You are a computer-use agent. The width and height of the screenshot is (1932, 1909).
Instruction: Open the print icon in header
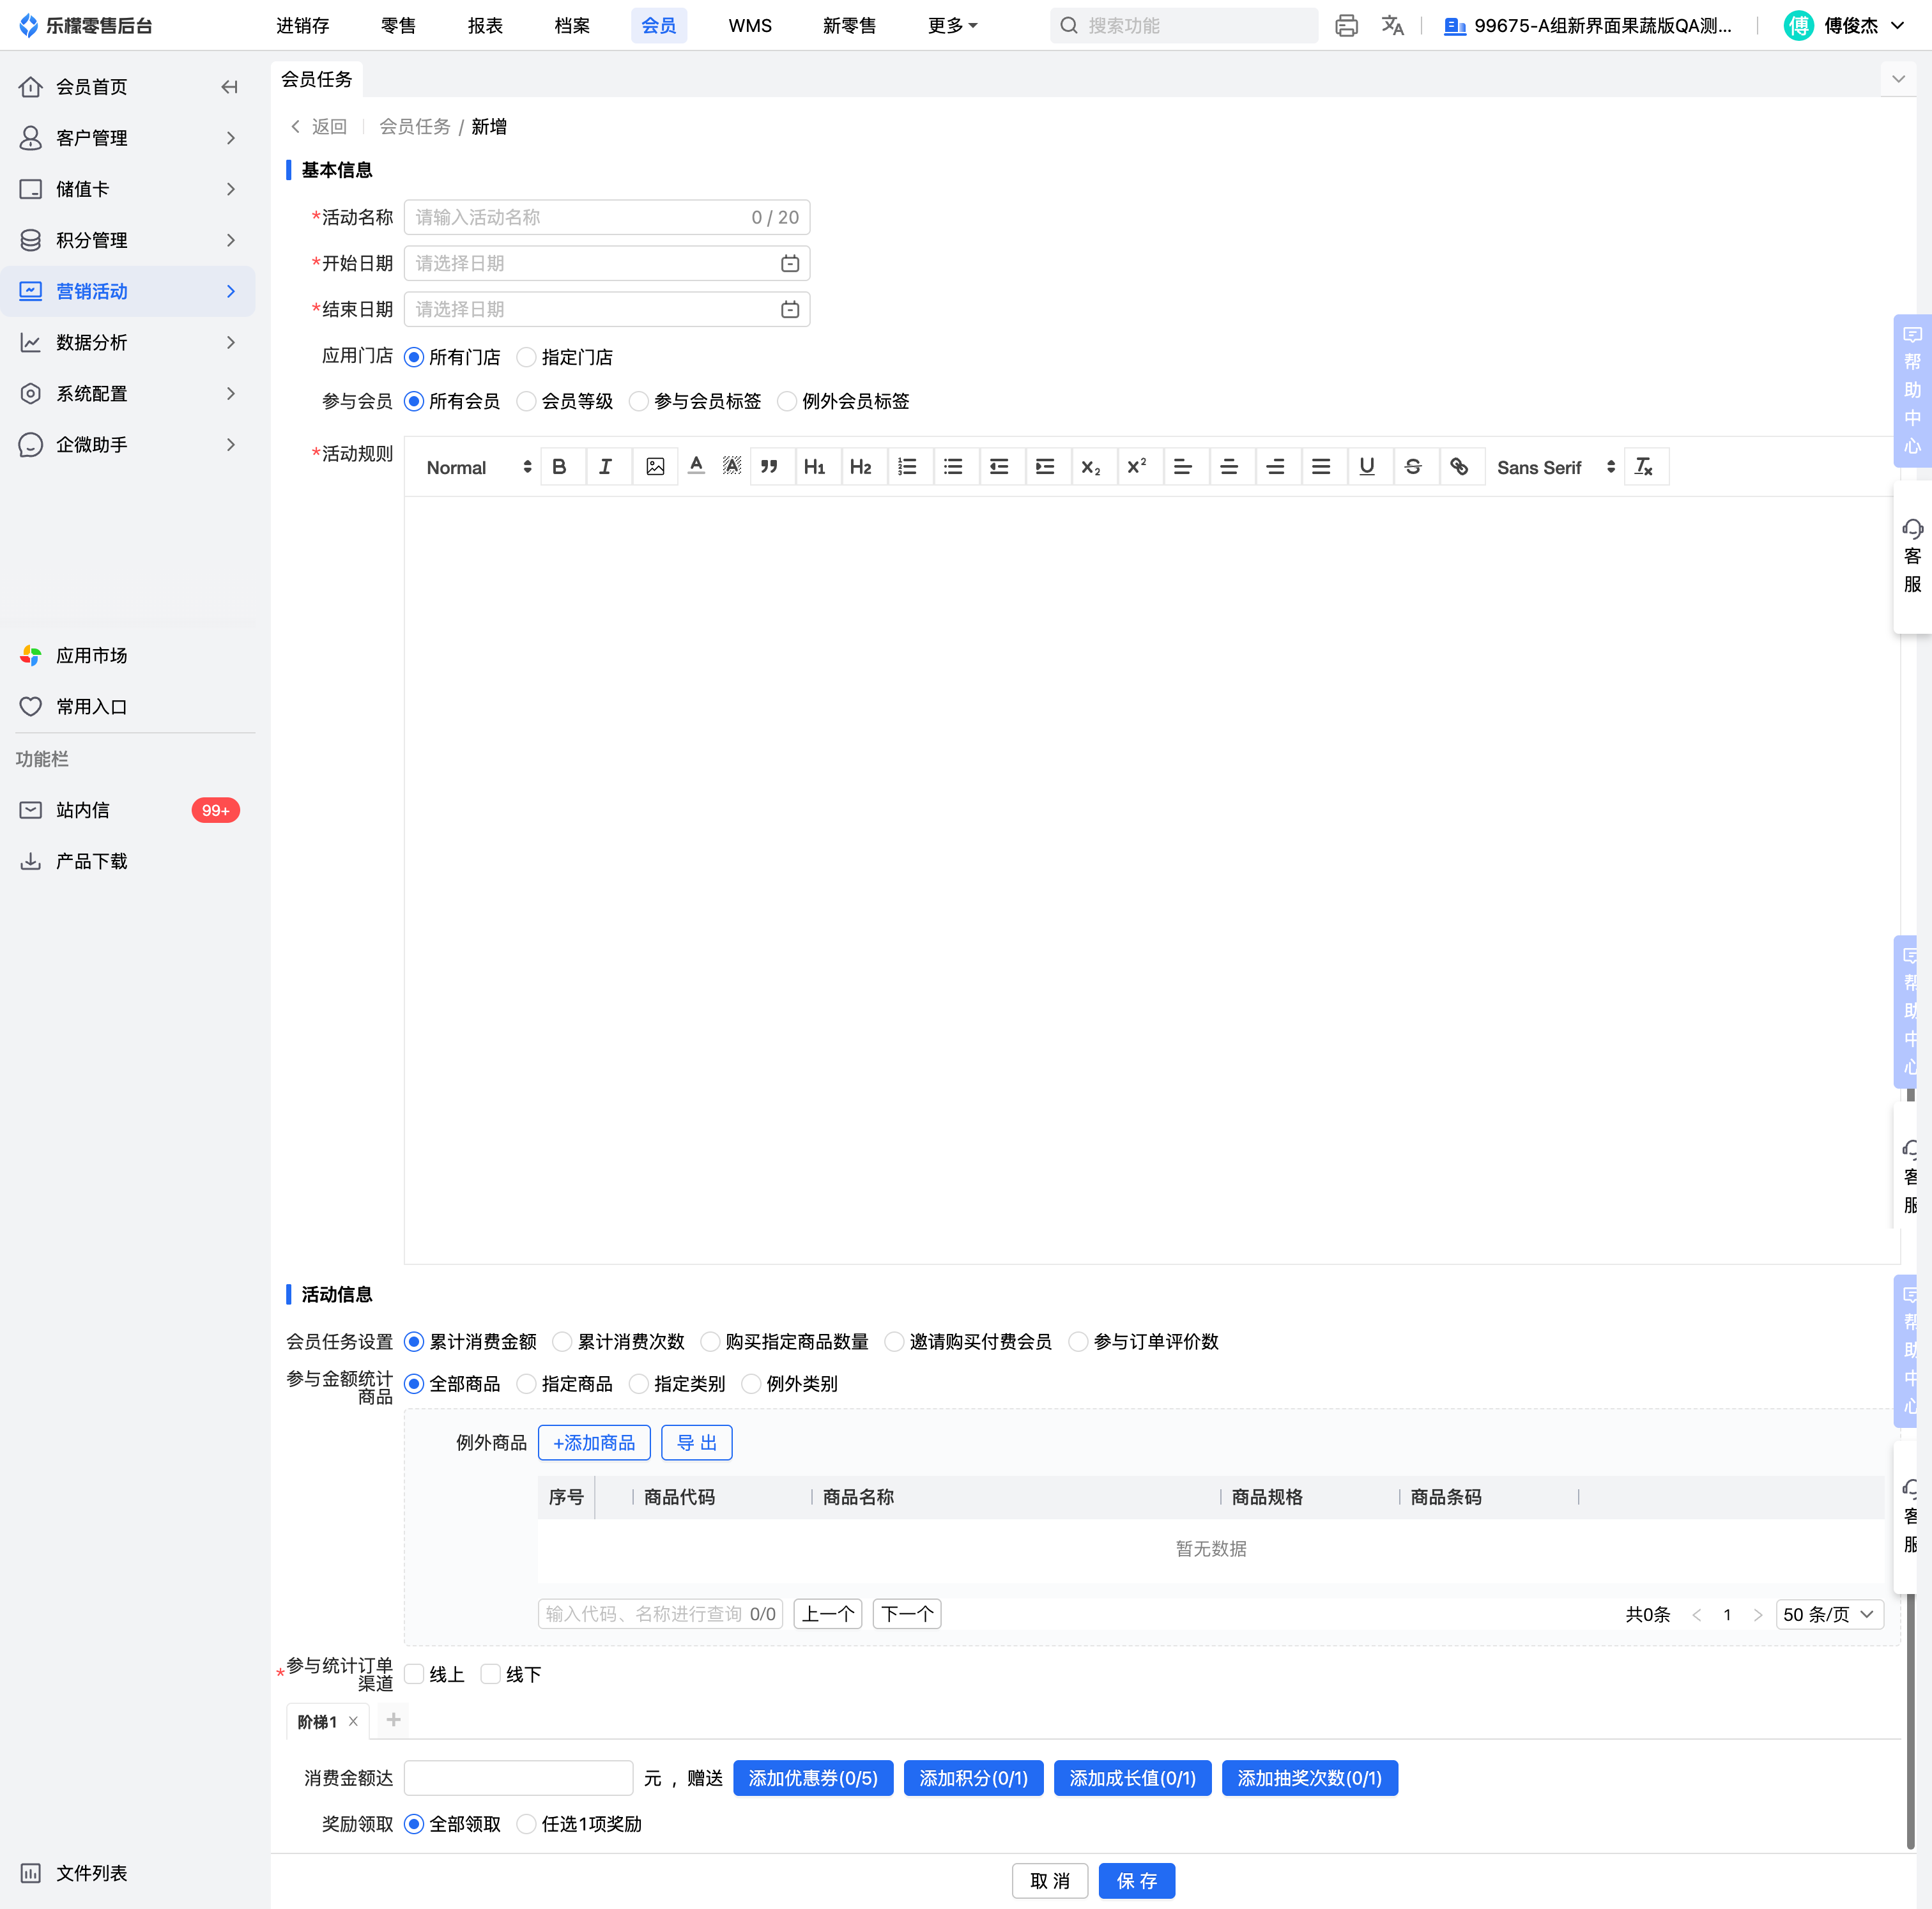click(1346, 26)
